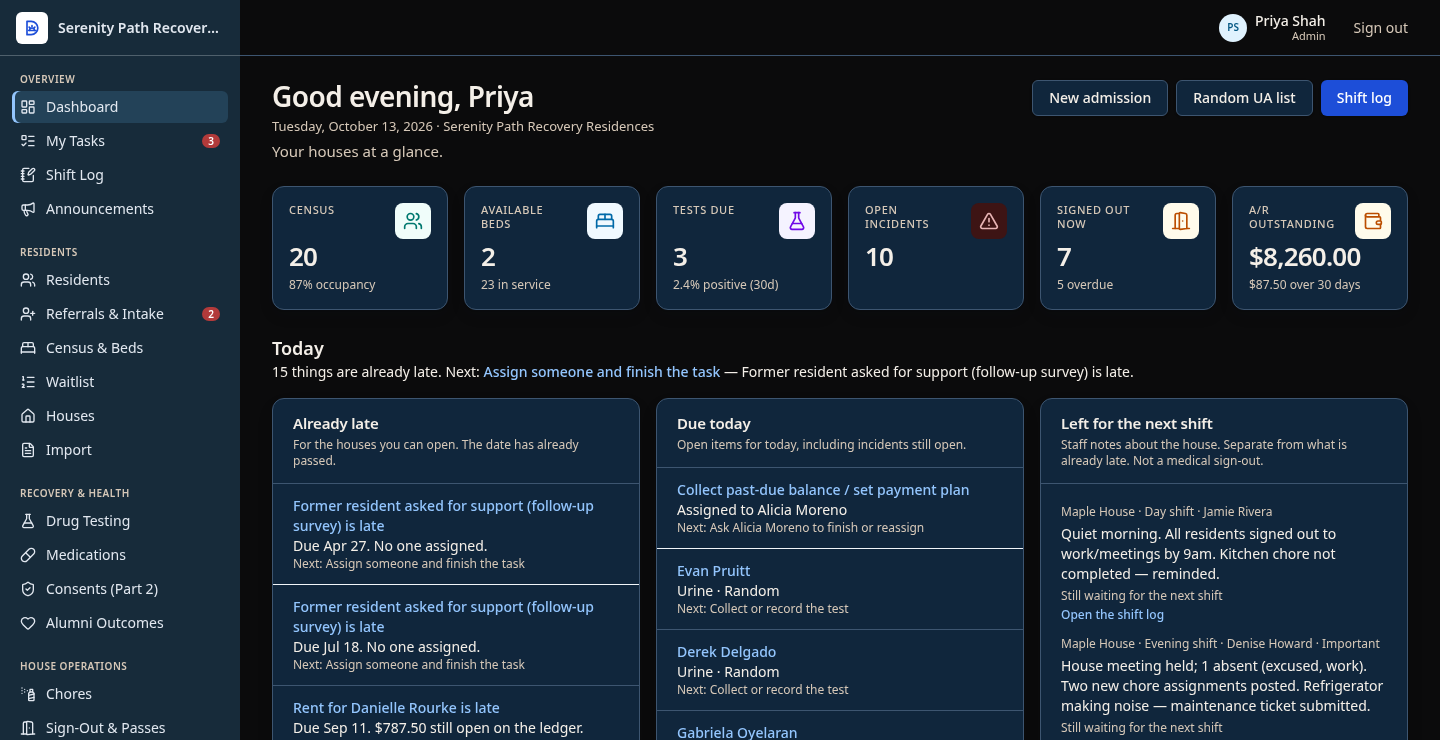The image size is (1440, 740).
Task: Click the A/R outstanding wallet icon
Action: tap(1373, 221)
